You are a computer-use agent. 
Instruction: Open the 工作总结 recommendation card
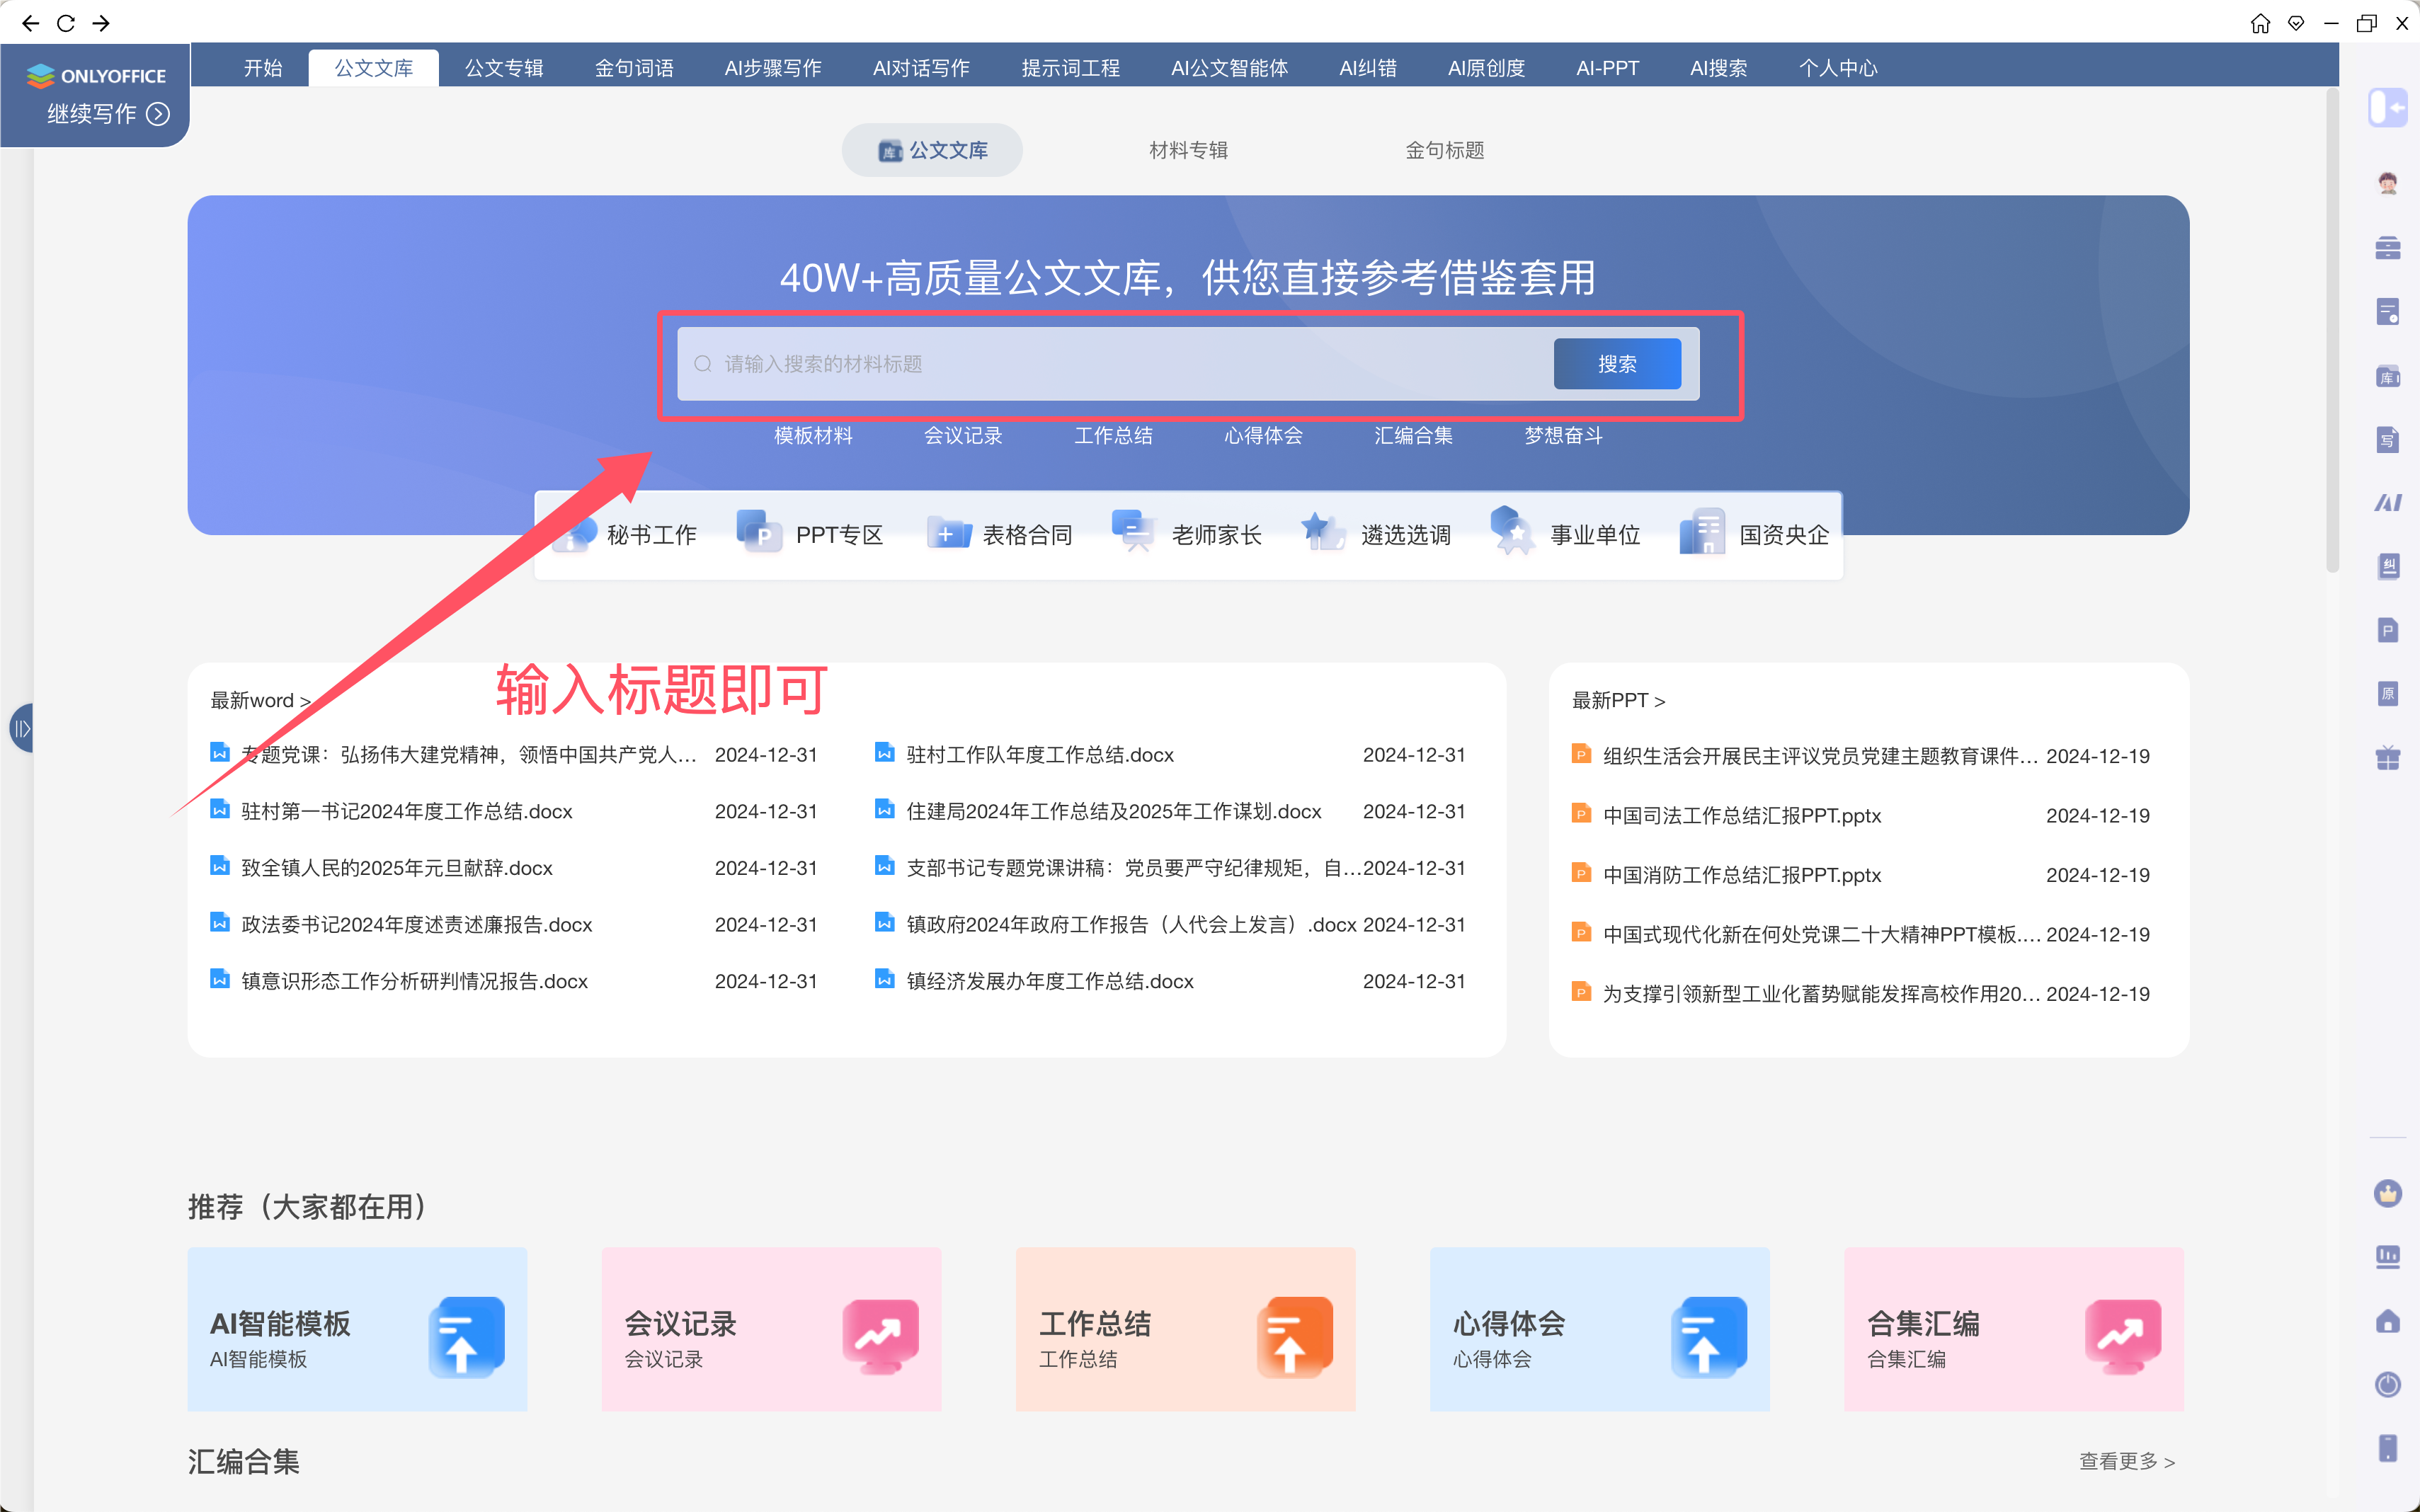coord(1185,1329)
